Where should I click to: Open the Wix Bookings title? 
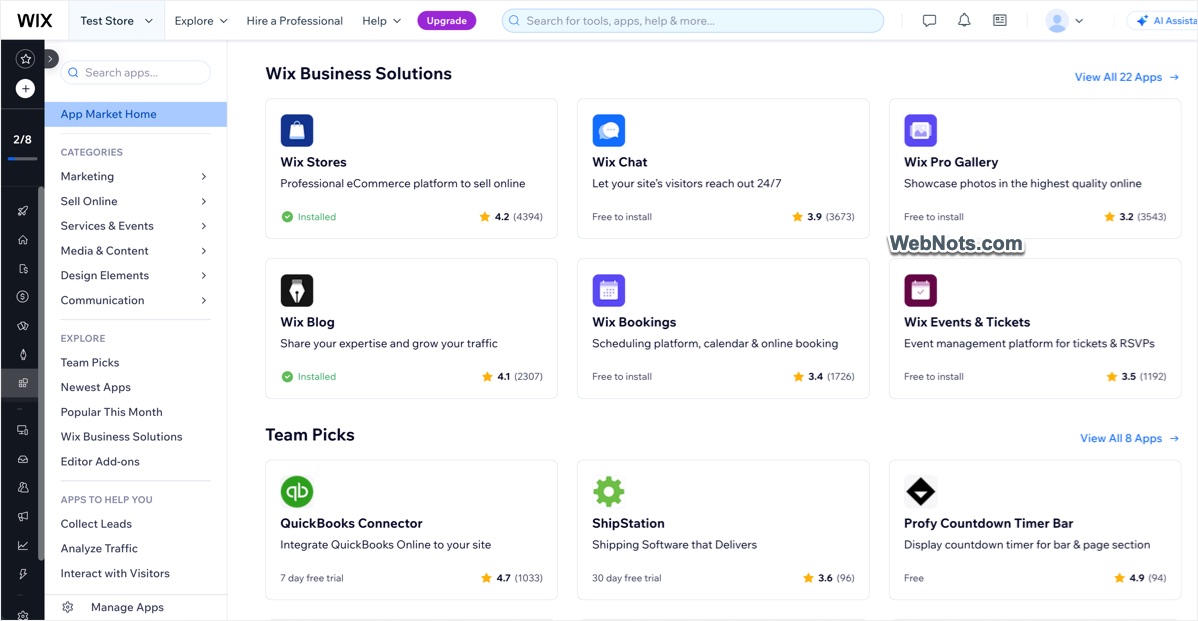coord(634,322)
